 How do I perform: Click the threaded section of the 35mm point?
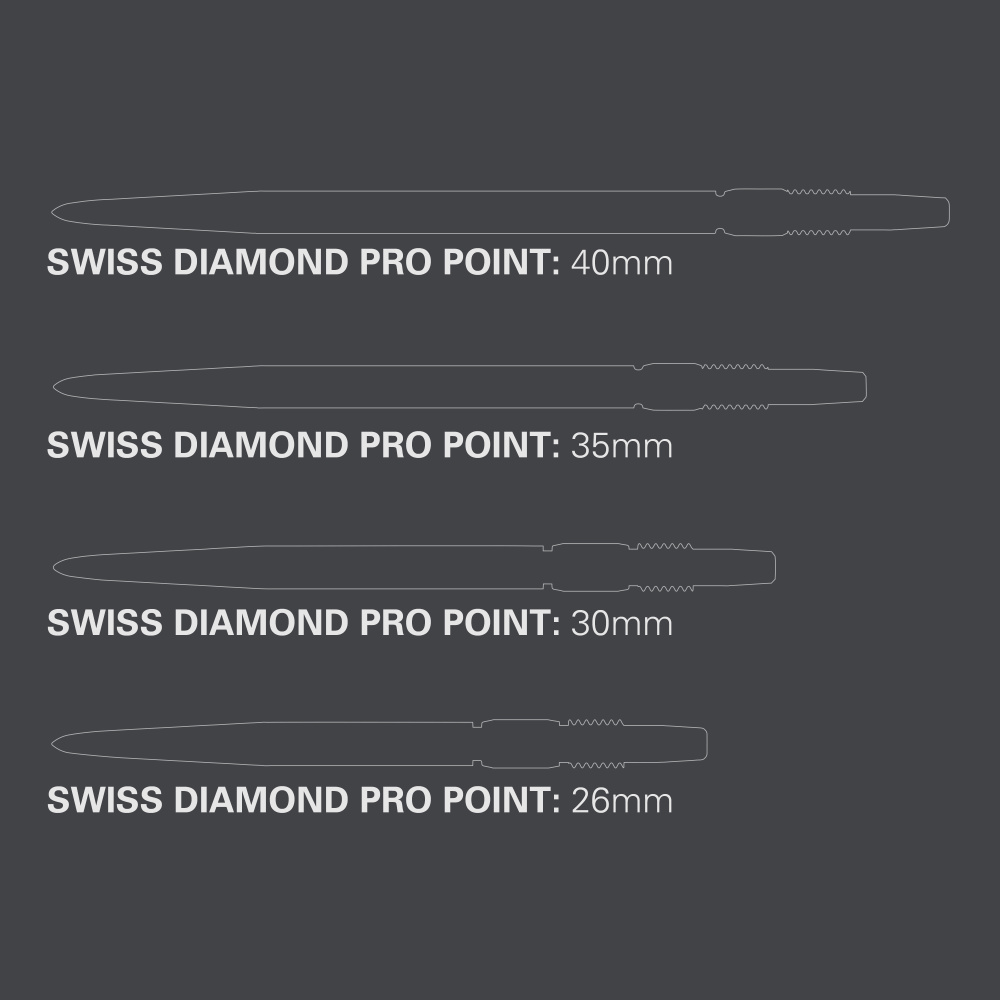(x=734, y=387)
